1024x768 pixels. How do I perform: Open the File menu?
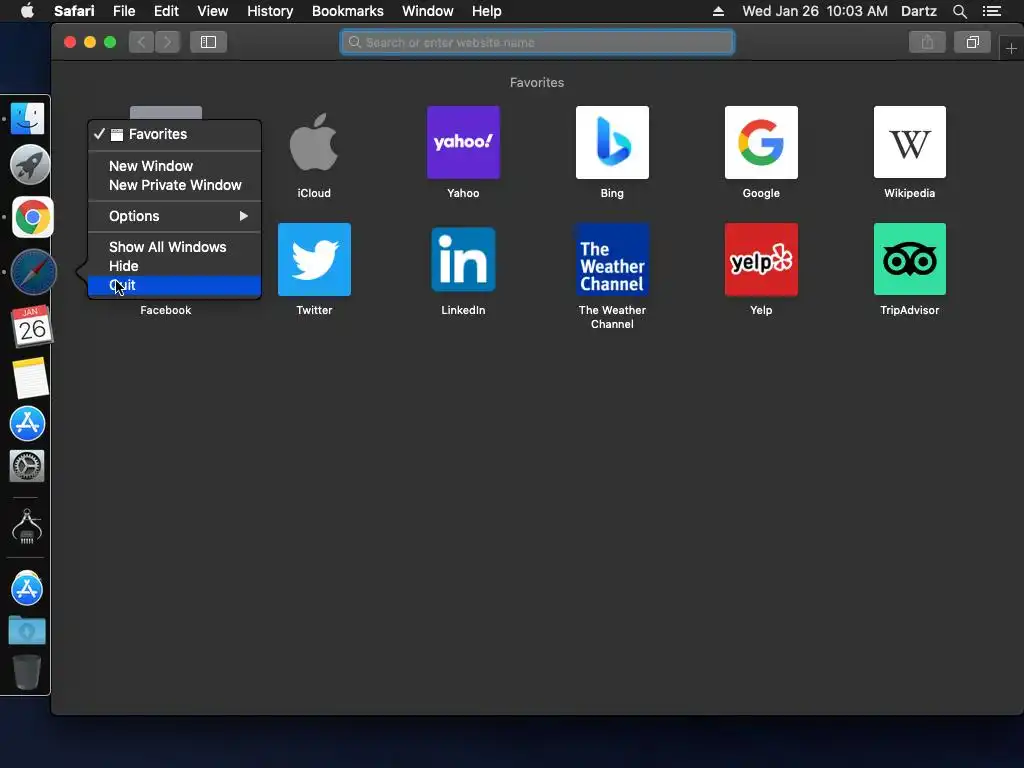(123, 11)
